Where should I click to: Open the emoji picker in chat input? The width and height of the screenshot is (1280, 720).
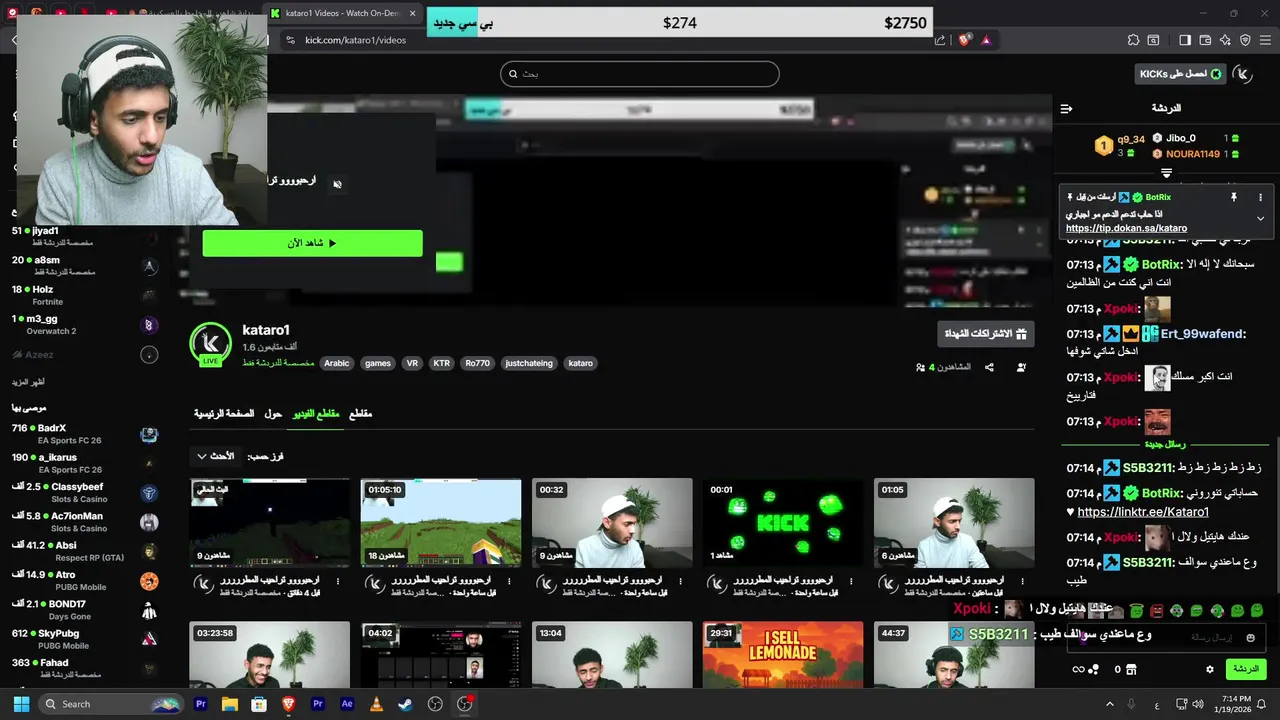click(1250, 638)
